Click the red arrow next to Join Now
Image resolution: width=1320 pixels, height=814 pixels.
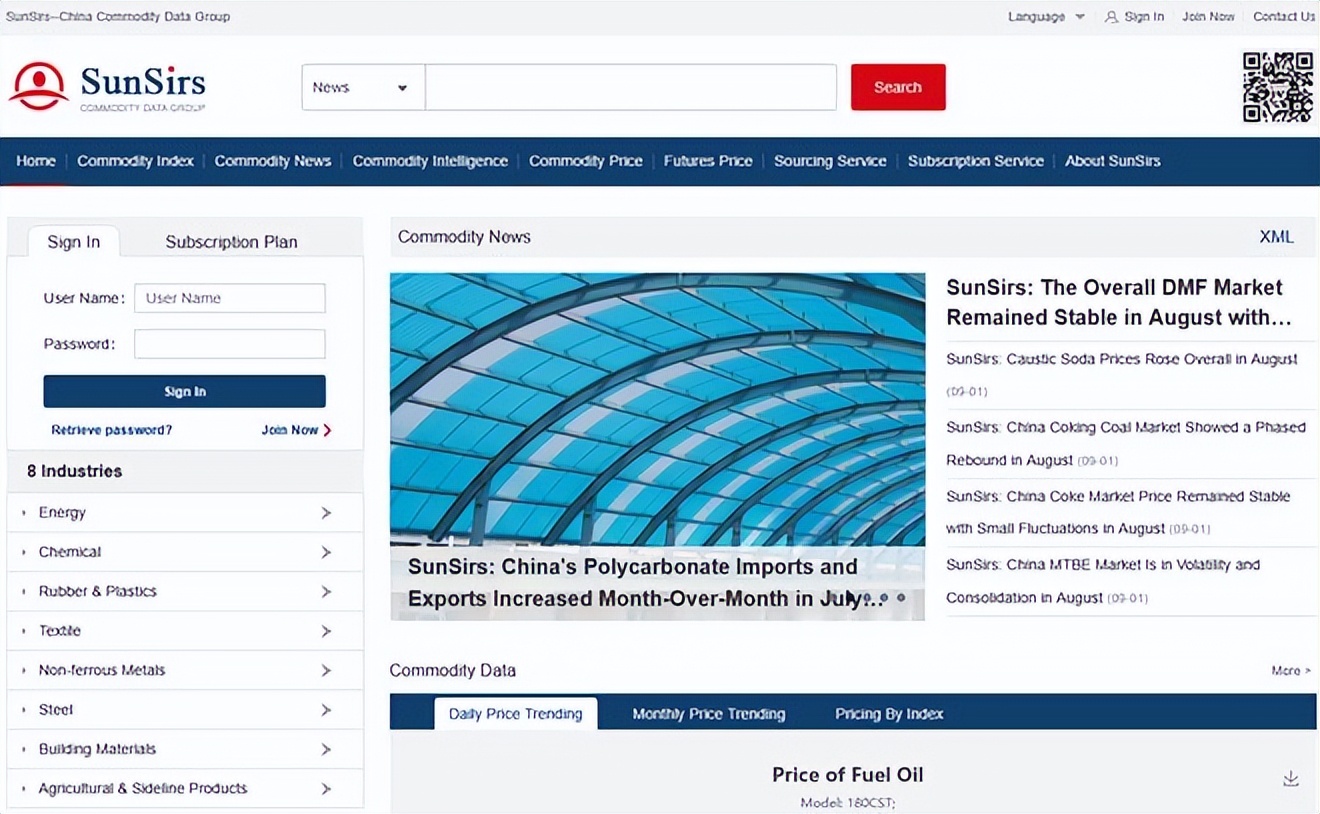tap(327, 430)
